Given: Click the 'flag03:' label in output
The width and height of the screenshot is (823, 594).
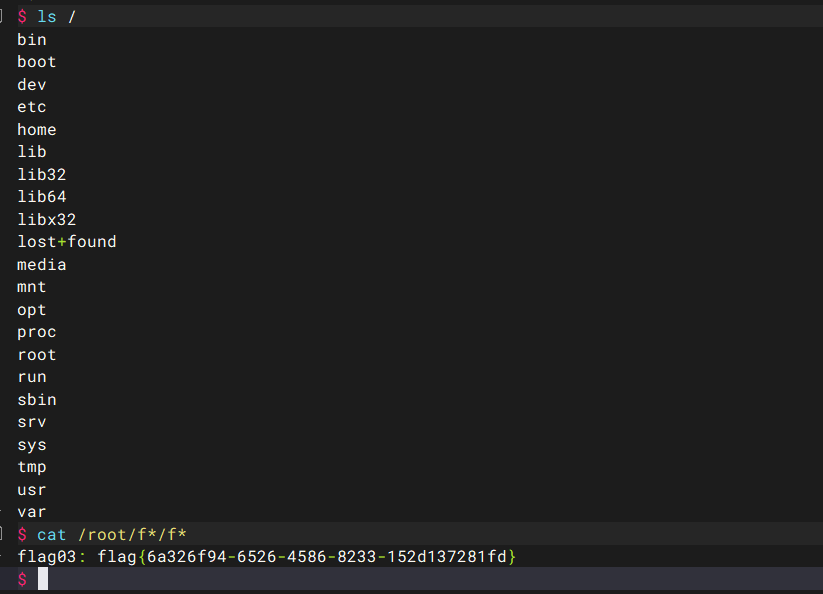Looking at the screenshot, I should tap(51, 557).
